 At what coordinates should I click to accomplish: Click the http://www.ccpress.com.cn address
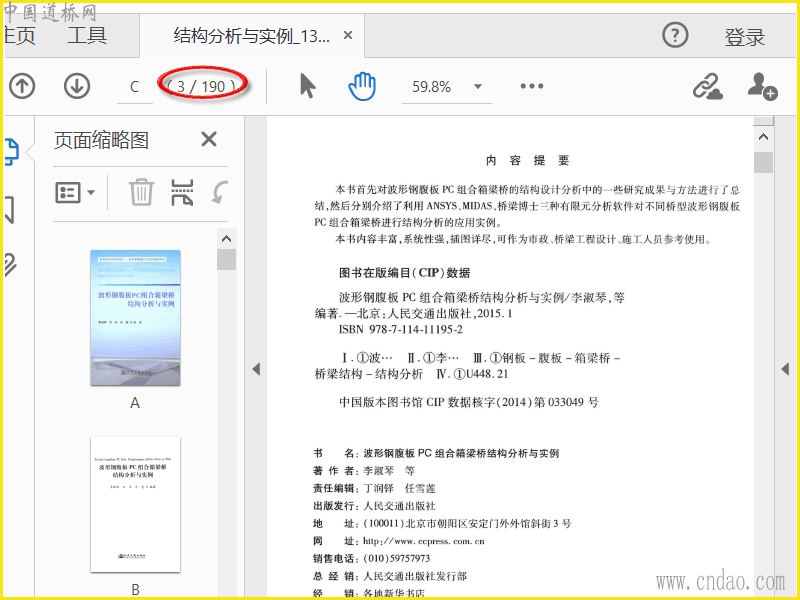pos(423,541)
